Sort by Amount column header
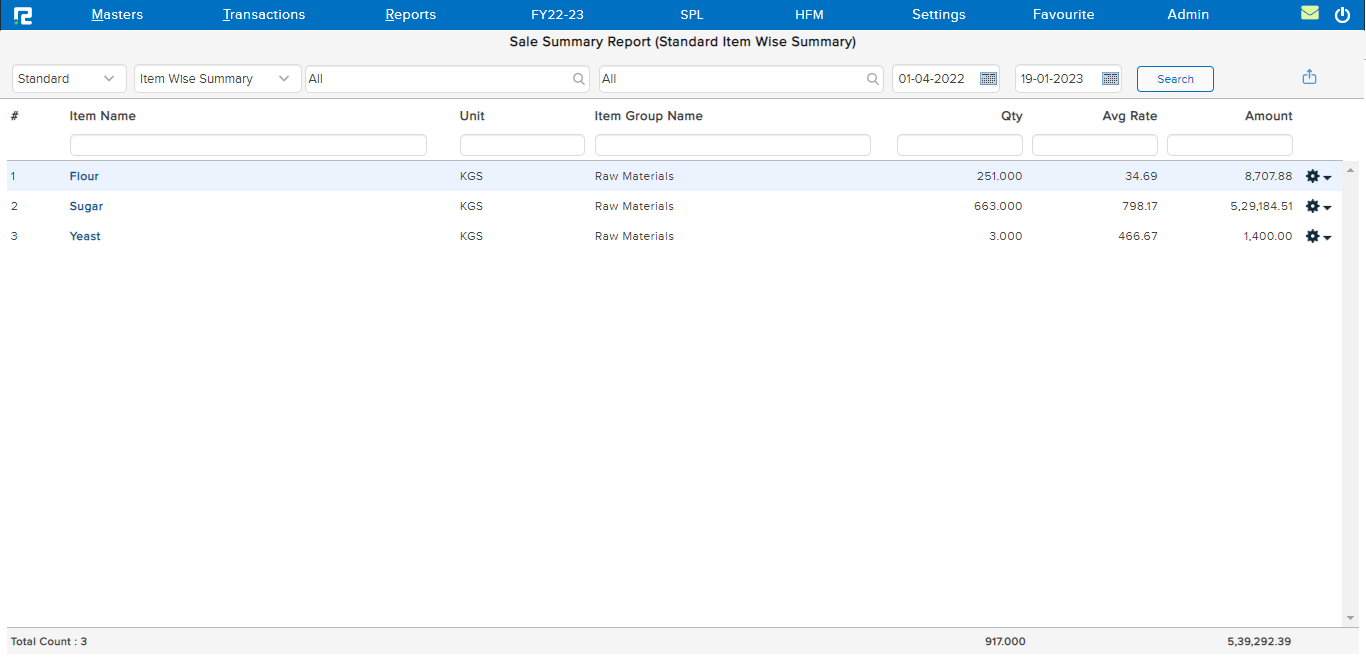This screenshot has width=1366, height=657. coord(1268,116)
